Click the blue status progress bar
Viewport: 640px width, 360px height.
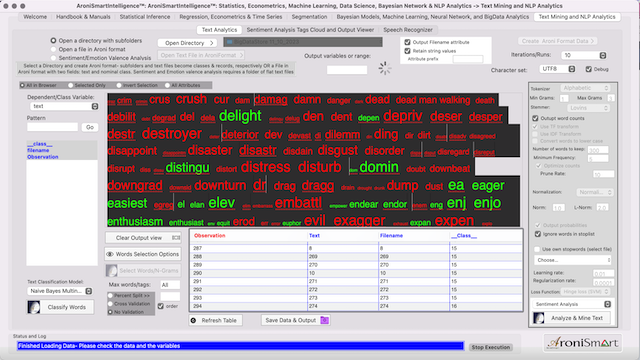coord(240,346)
